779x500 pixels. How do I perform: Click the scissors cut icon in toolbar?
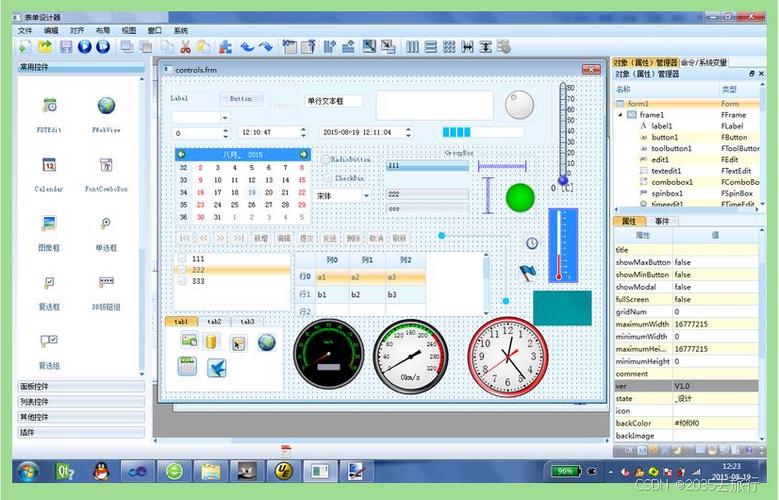click(185, 46)
